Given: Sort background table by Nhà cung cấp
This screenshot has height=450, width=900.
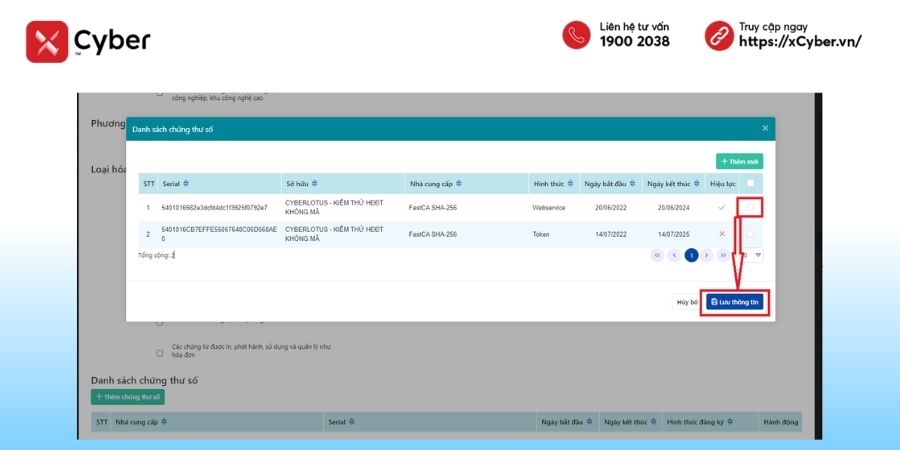Looking at the screenshot, I should coord(164,421).
